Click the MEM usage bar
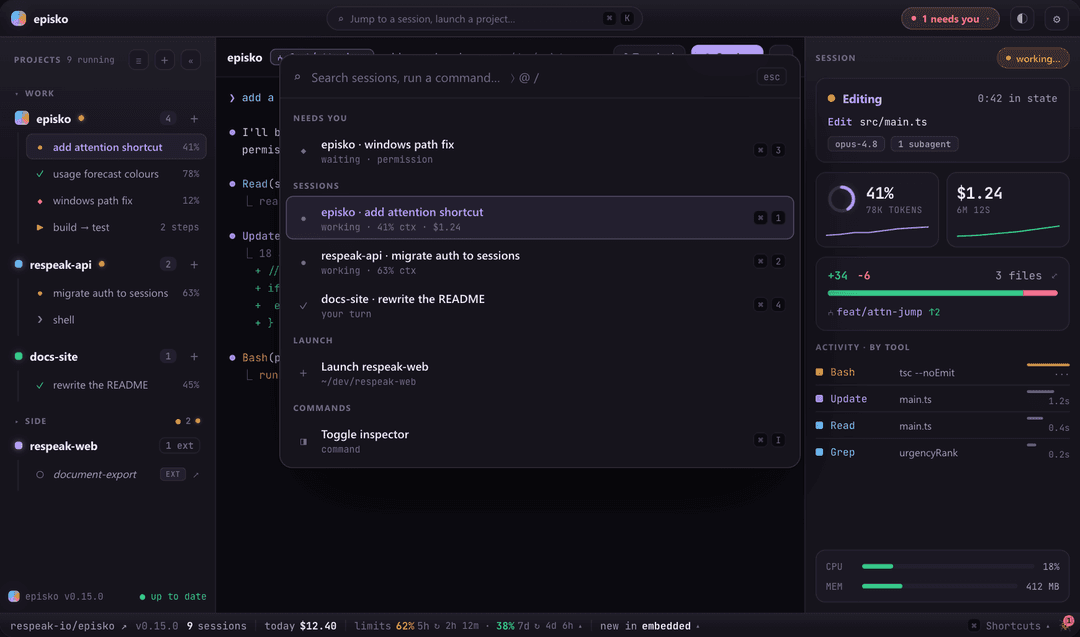This screenshot has height=637, width=1080. (x=939, y=586)
